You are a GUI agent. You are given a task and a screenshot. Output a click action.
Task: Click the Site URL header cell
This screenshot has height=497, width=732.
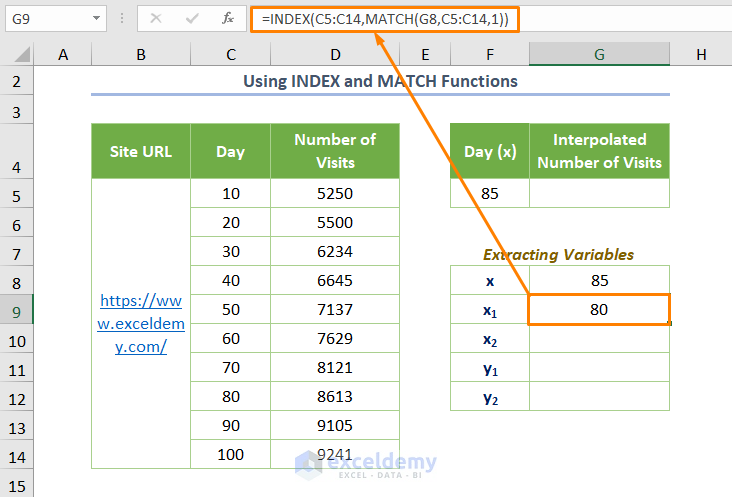tap(141, 151)
